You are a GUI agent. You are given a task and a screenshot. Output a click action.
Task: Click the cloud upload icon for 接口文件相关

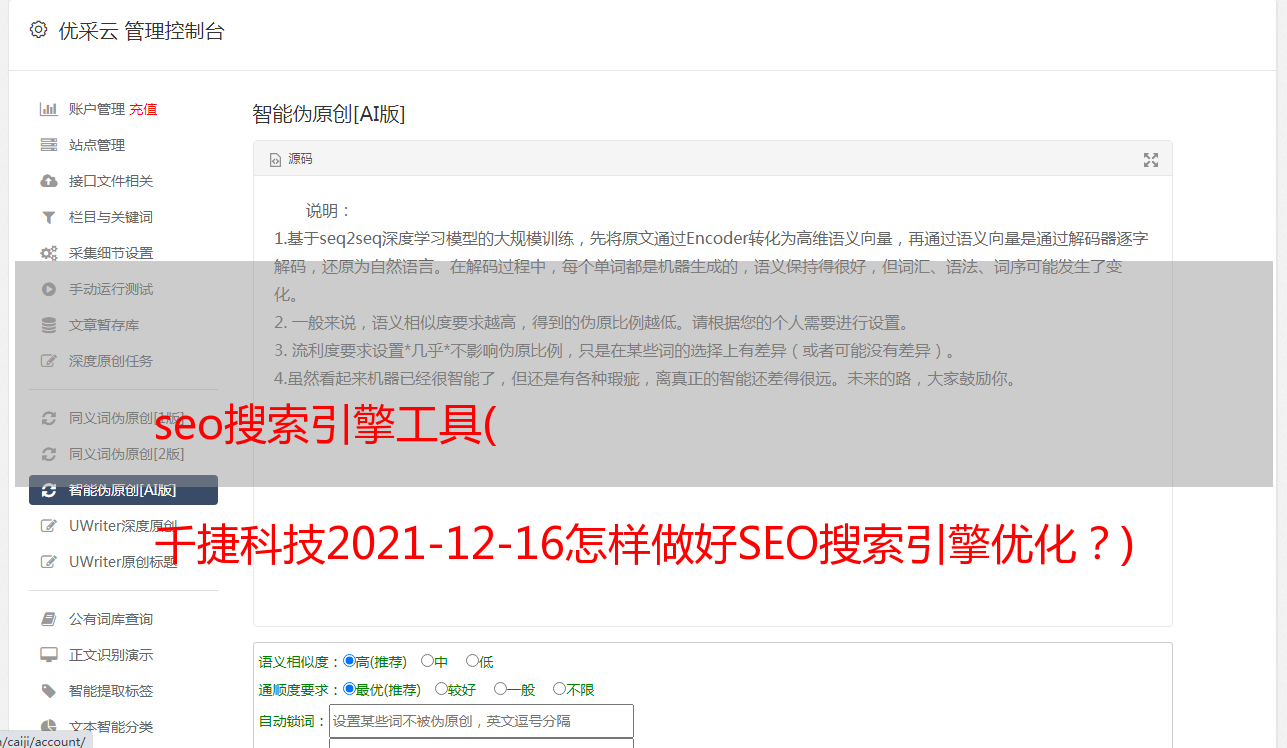click(x=48, y=181)
